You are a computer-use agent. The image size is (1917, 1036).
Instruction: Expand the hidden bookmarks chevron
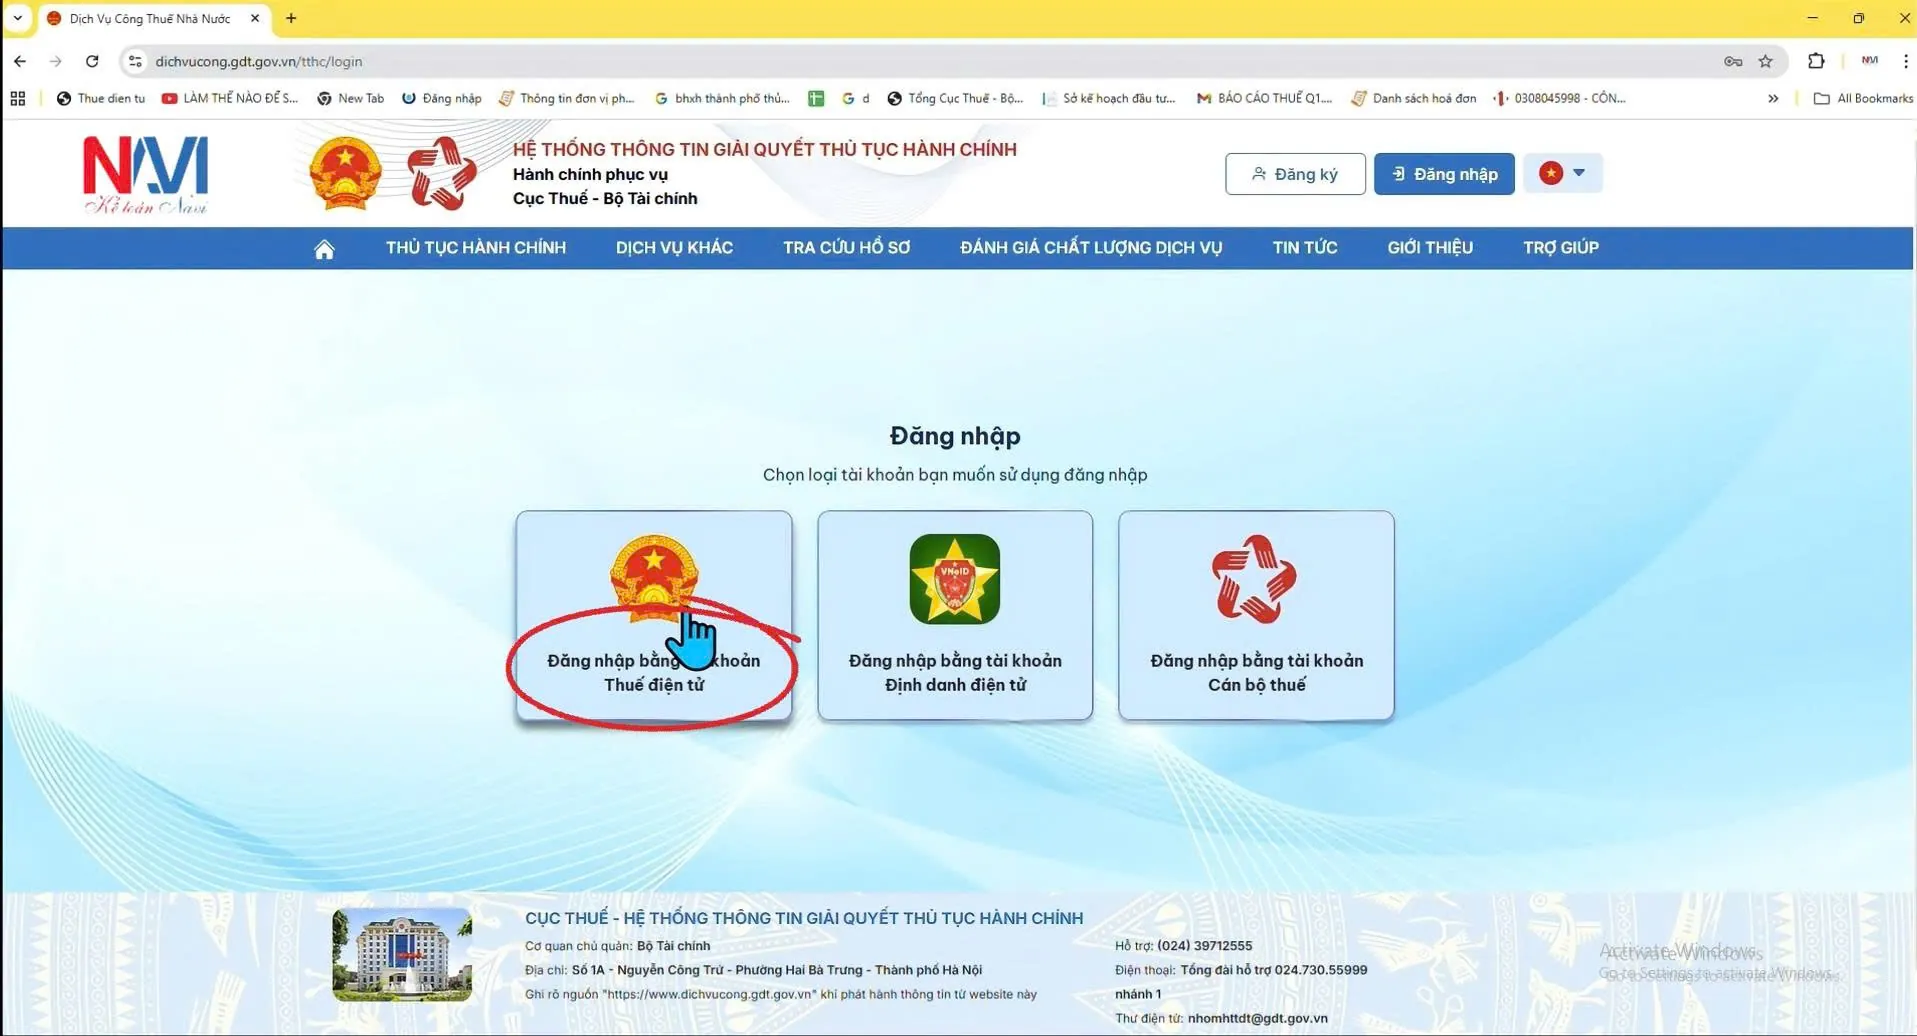[x=1773, y=98]
